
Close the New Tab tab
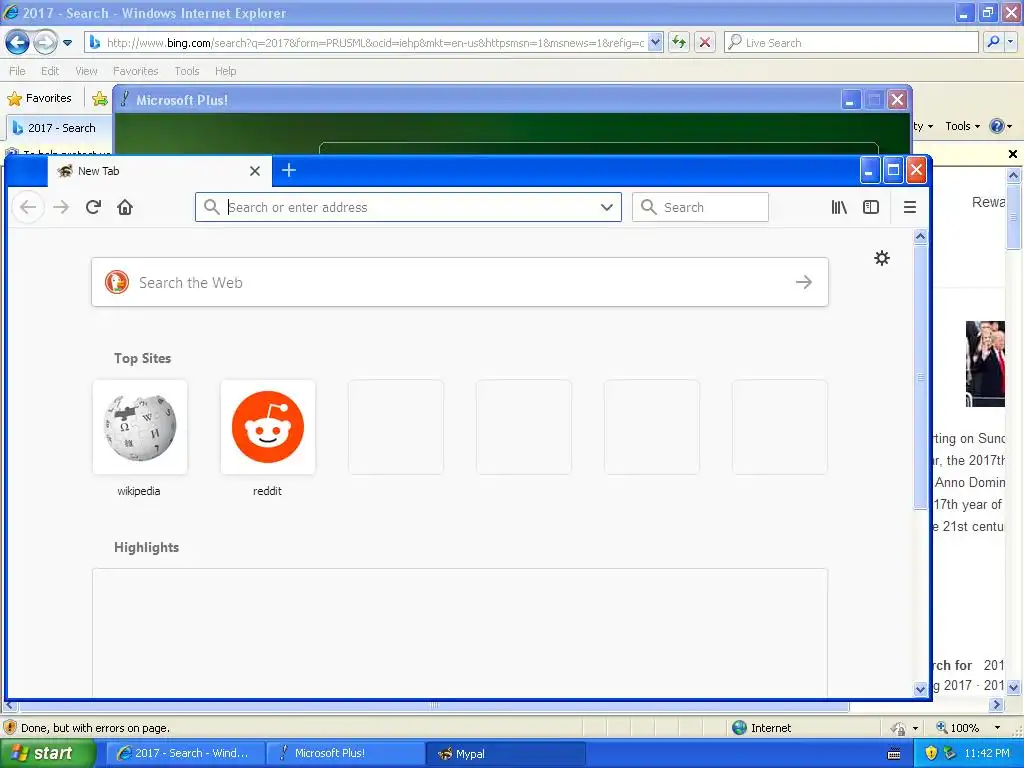tap(255, 171)
